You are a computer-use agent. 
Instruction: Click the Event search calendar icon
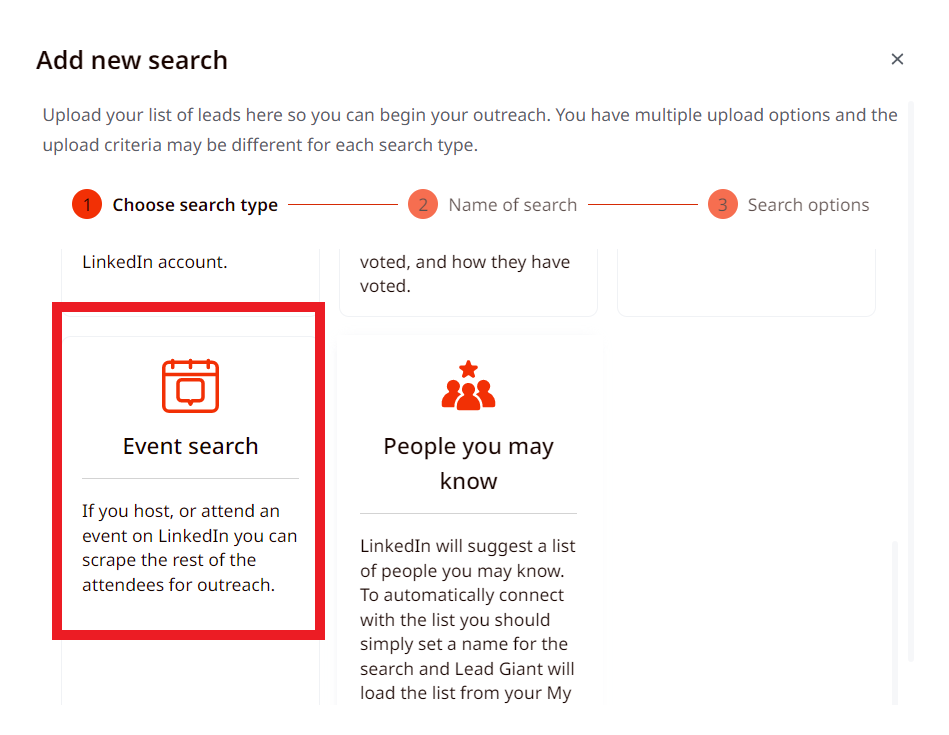click(x=190, y=386)
